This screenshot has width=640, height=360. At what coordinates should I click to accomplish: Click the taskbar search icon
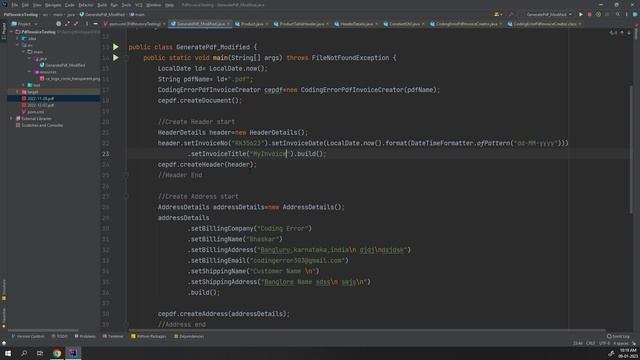click(x=24, y=353)
